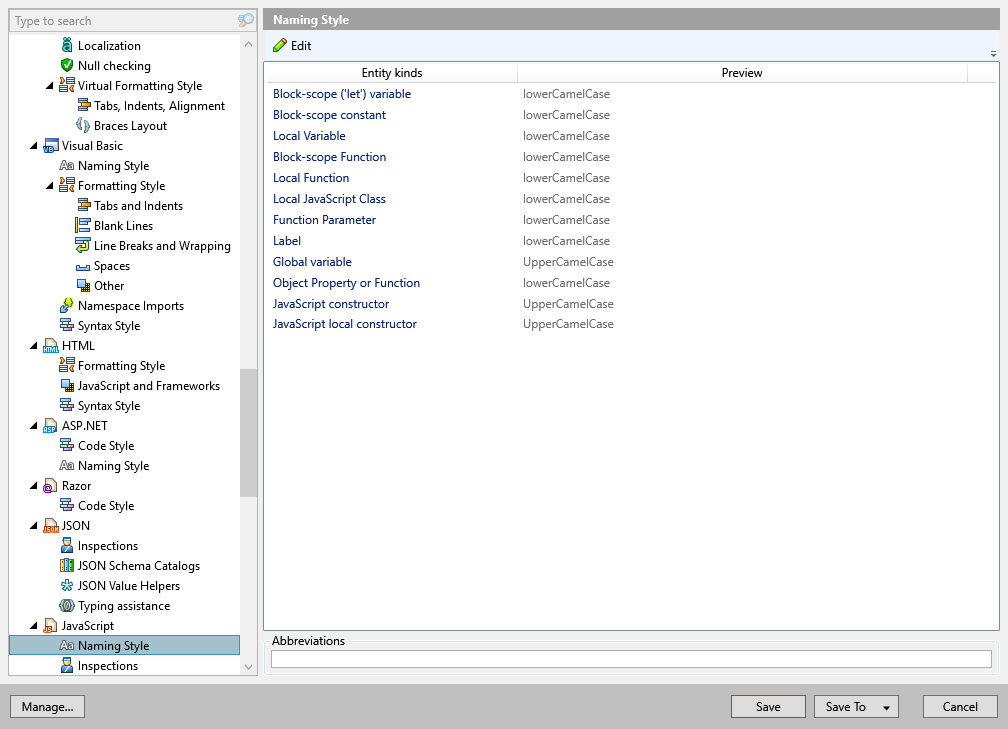This screenshot has height=729, width=1008.
Task: Click the Typing assistance icon
Action: click(x=67, y=606)
